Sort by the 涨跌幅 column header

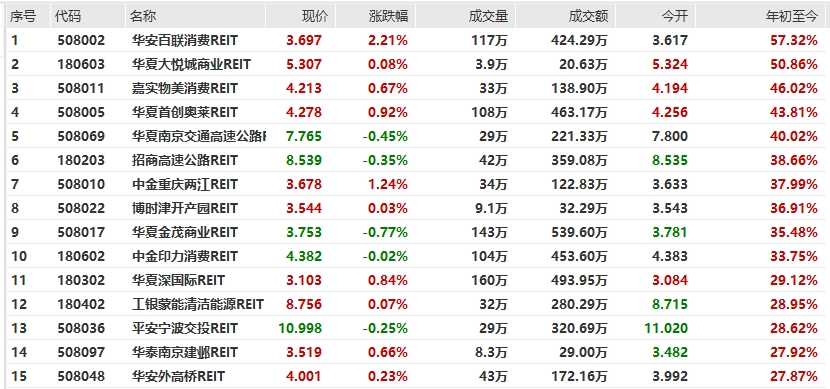click(388, 16)
